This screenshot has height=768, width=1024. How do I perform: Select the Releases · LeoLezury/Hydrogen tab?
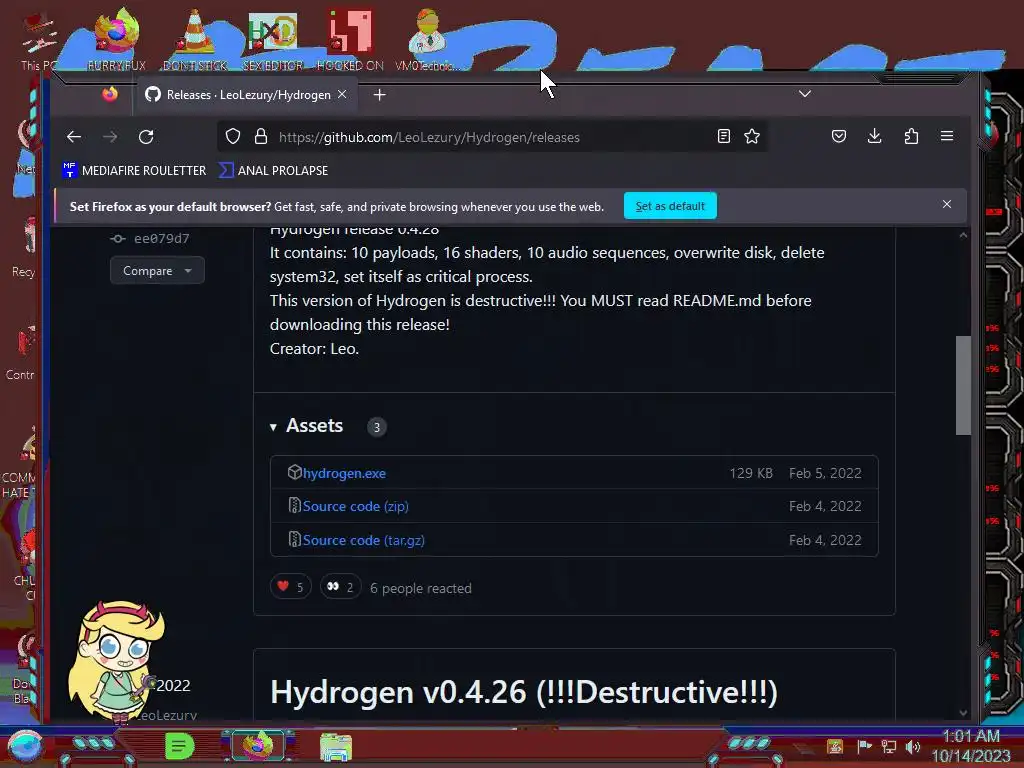coord(247,95)
